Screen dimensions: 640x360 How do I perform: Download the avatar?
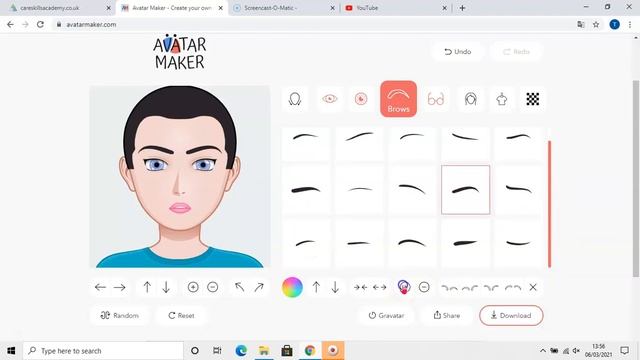click(511, 316)
